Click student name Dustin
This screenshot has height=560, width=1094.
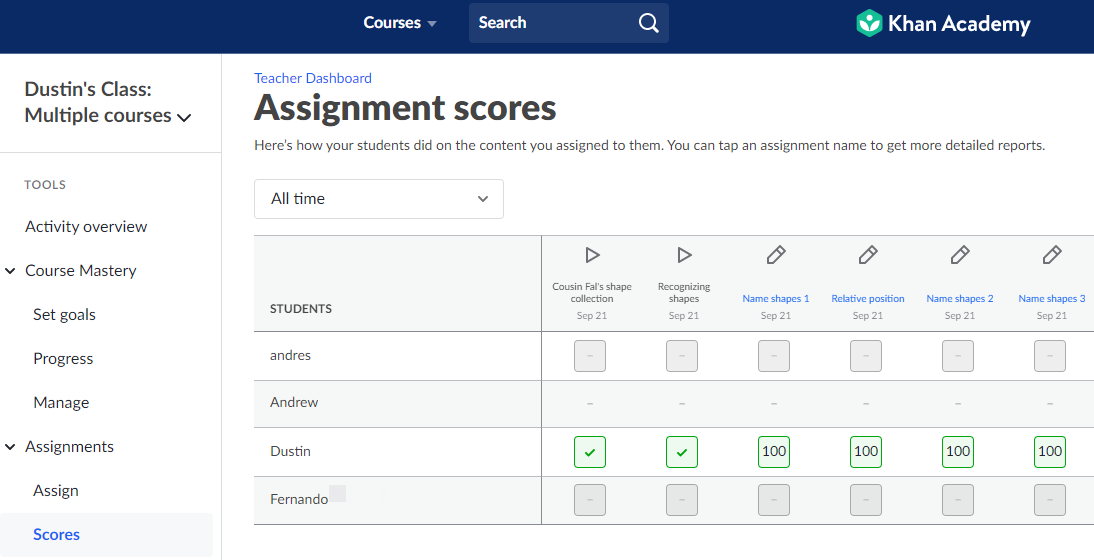click(290, 451)
